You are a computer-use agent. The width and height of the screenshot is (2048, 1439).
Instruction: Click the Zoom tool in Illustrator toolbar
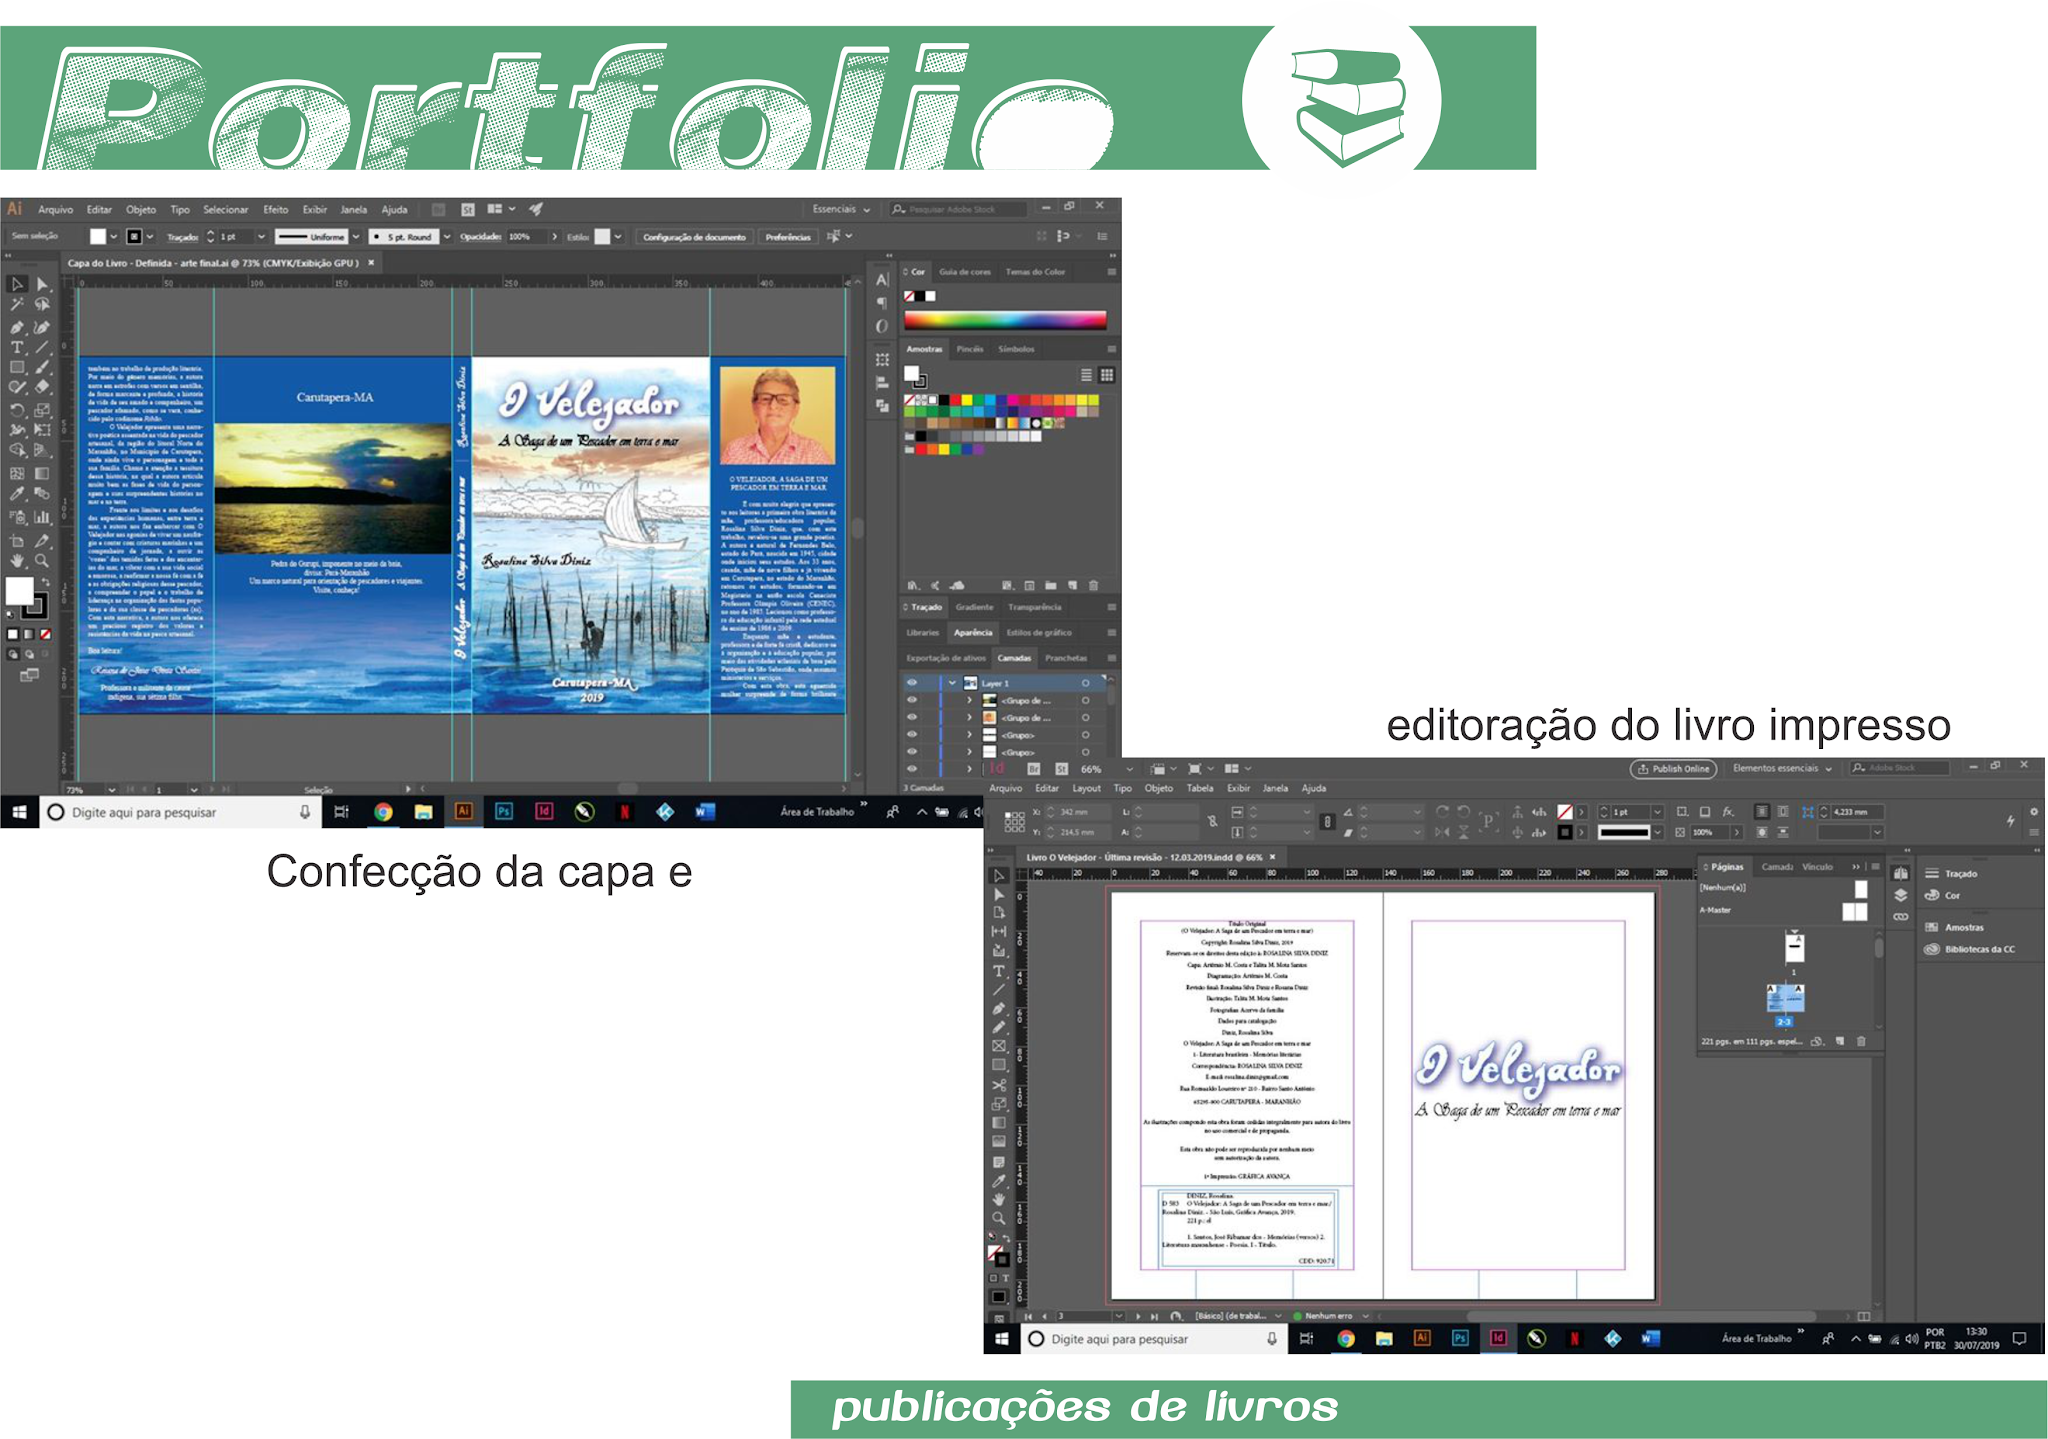(x=42, y=561)
